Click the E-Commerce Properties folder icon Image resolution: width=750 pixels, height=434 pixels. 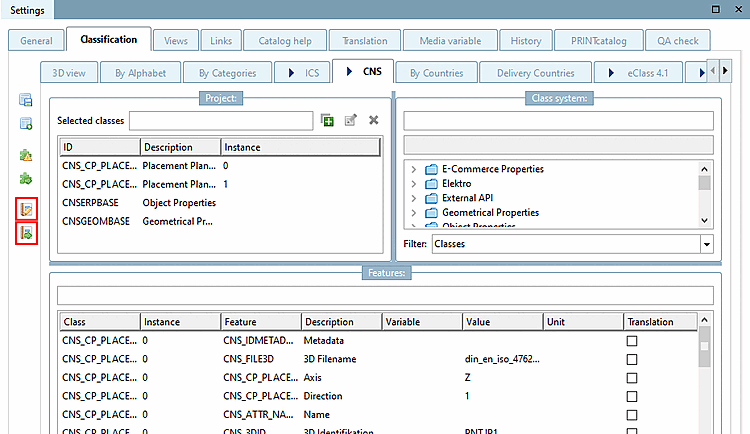click(431, 169)
